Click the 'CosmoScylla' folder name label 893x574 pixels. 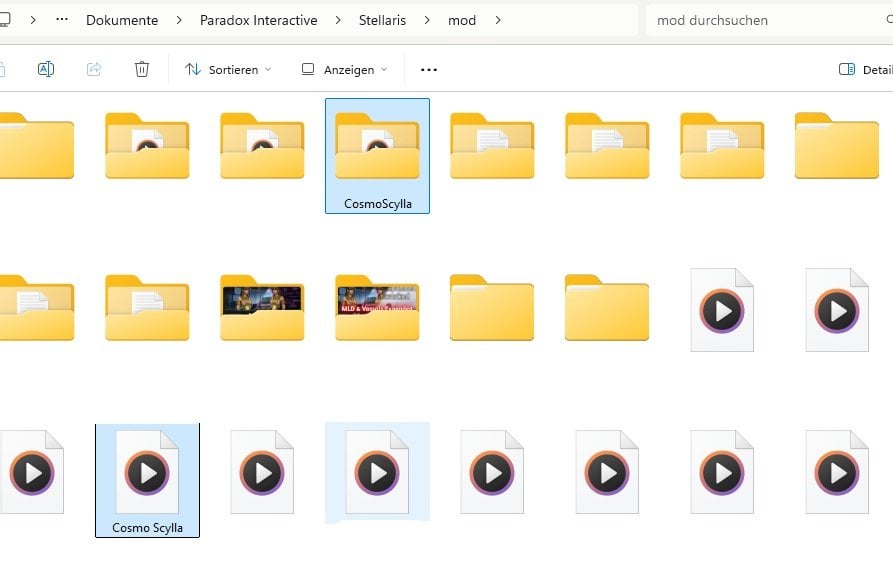pyautogui.click(x=378, y=204)
